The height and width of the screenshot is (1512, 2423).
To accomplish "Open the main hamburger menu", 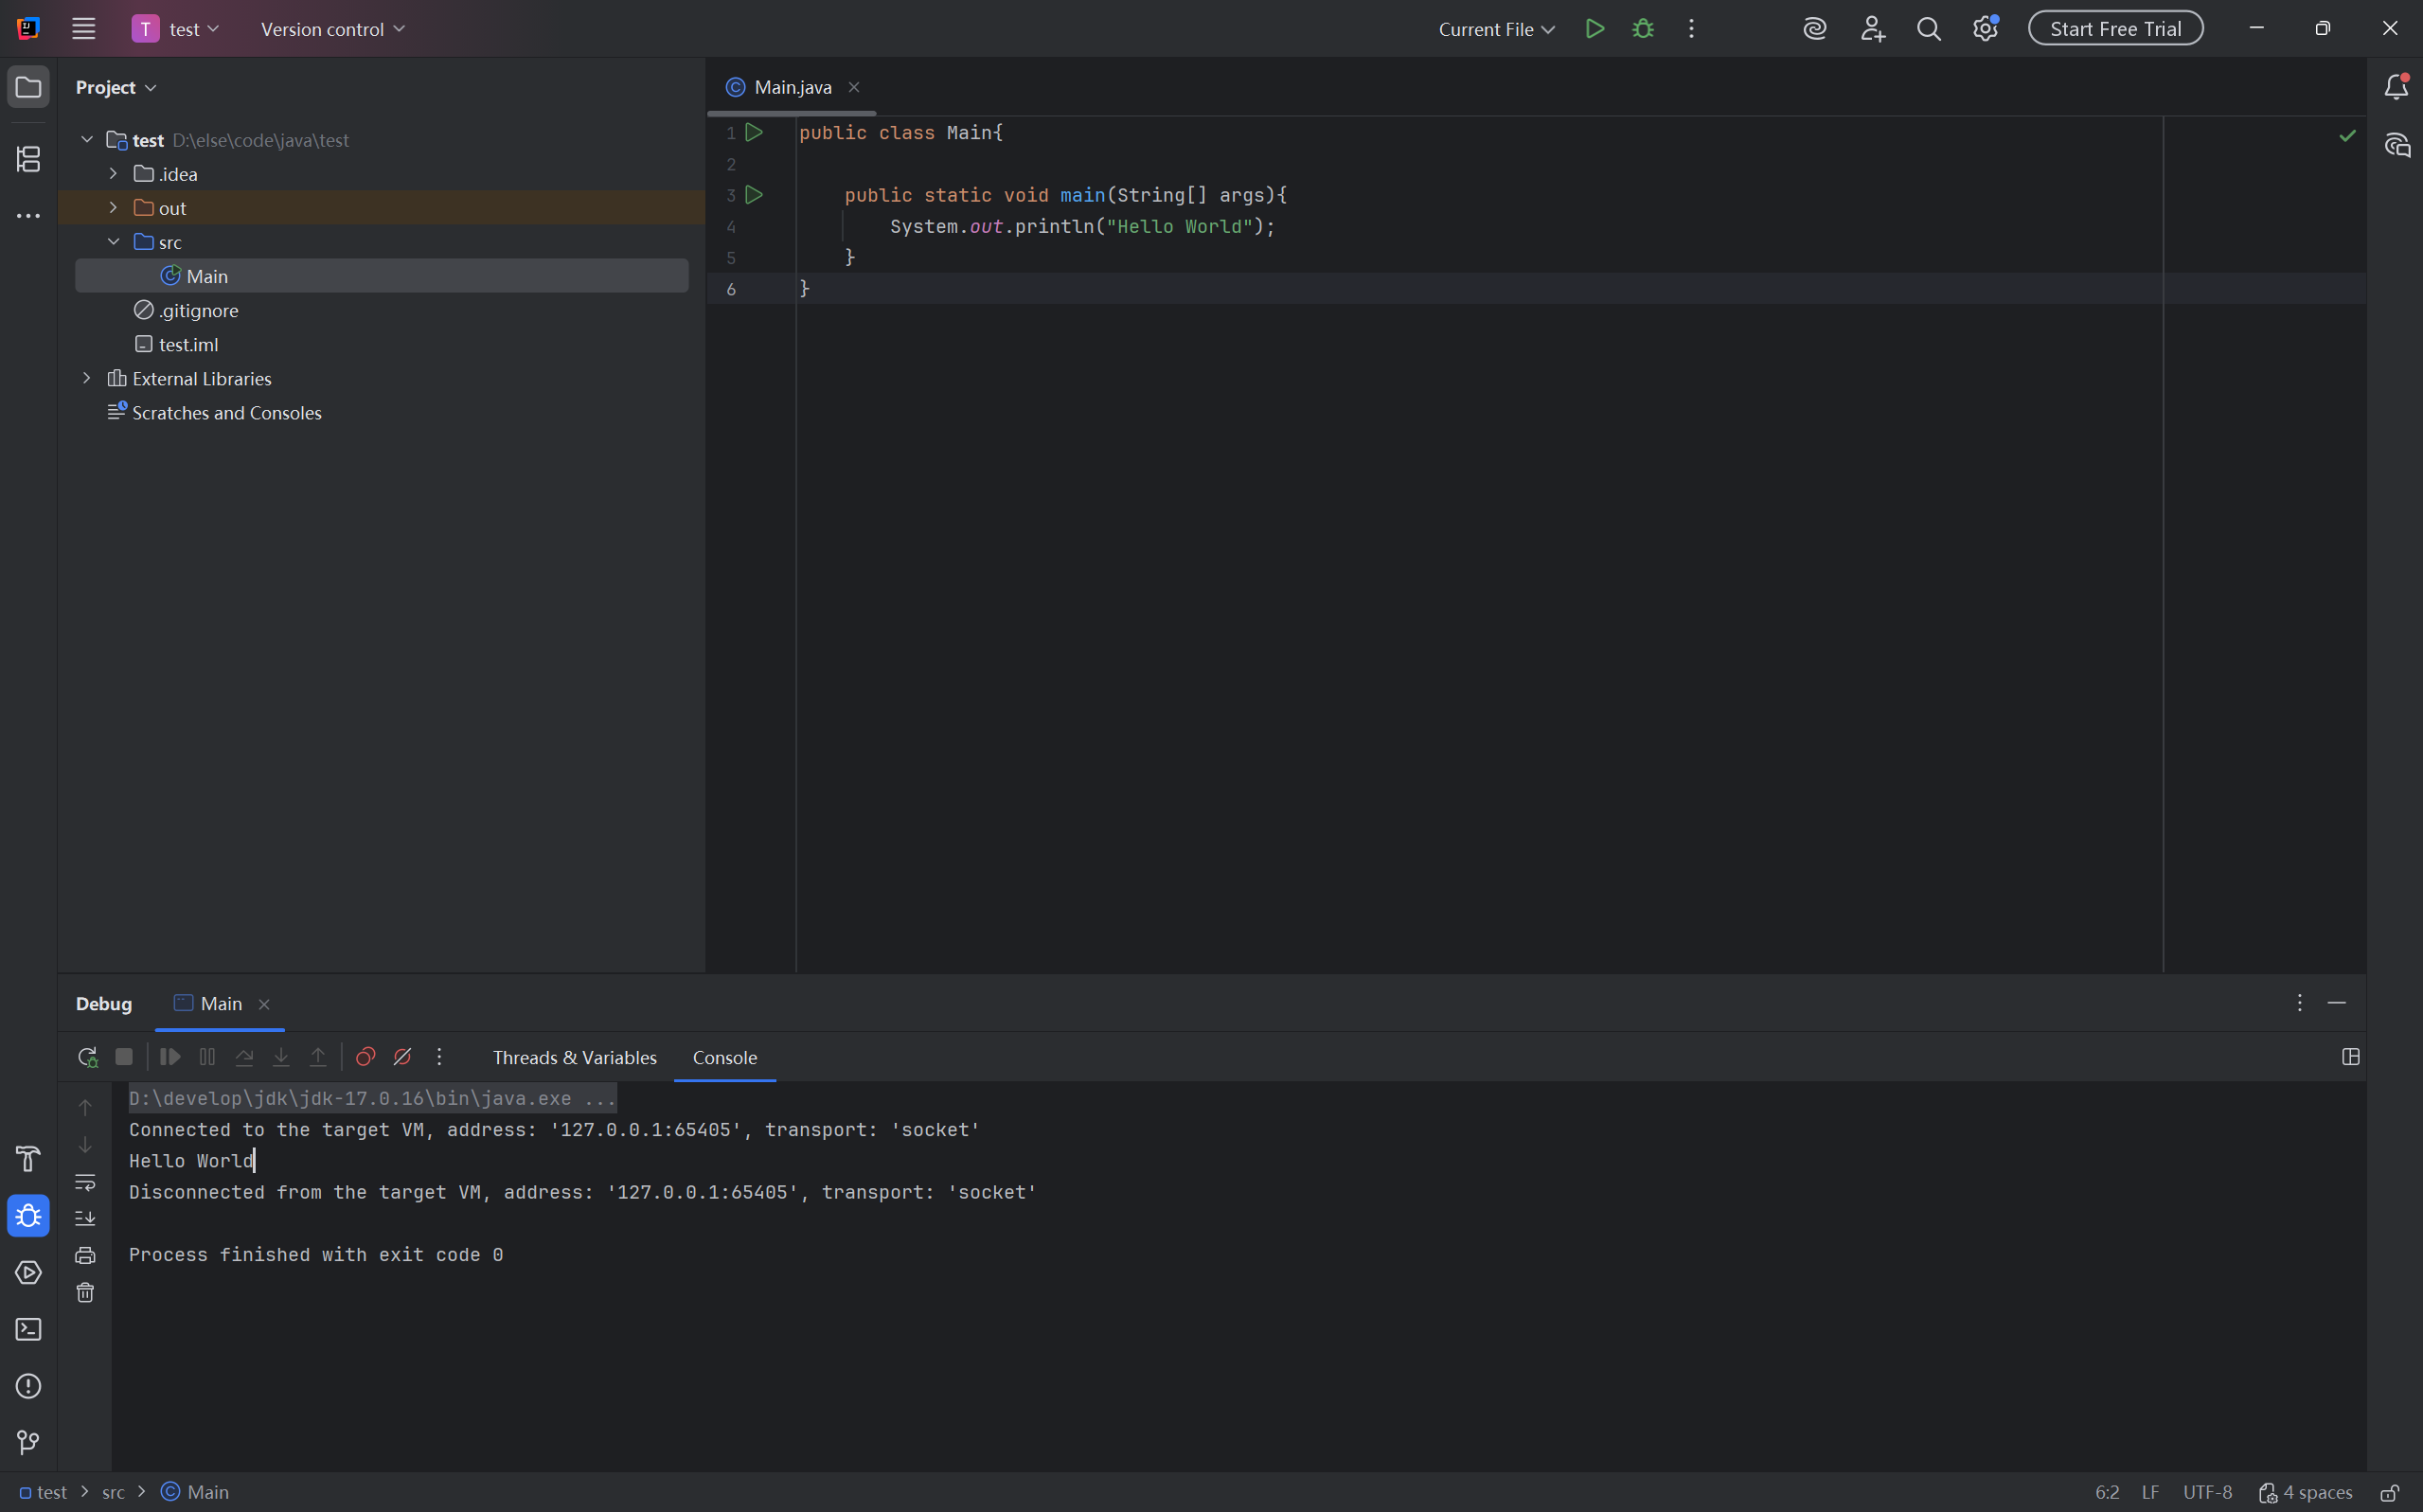I will (x=84, y=29).
